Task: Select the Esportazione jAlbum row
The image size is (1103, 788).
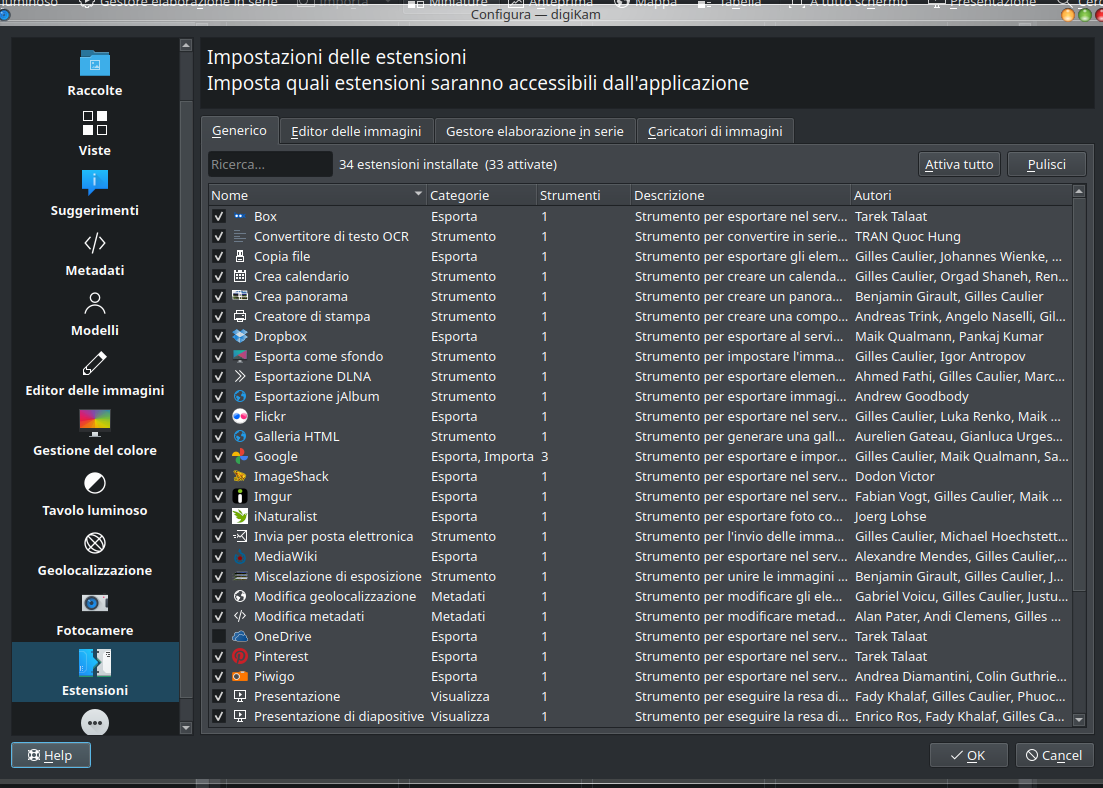Action: tap(640, 396)
